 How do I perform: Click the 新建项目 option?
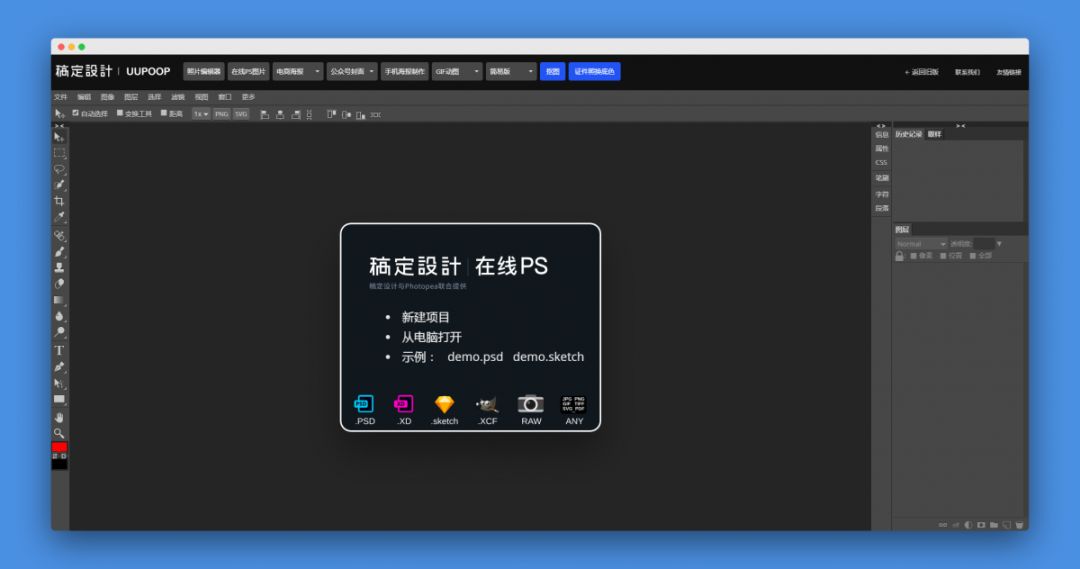(426, 318)
